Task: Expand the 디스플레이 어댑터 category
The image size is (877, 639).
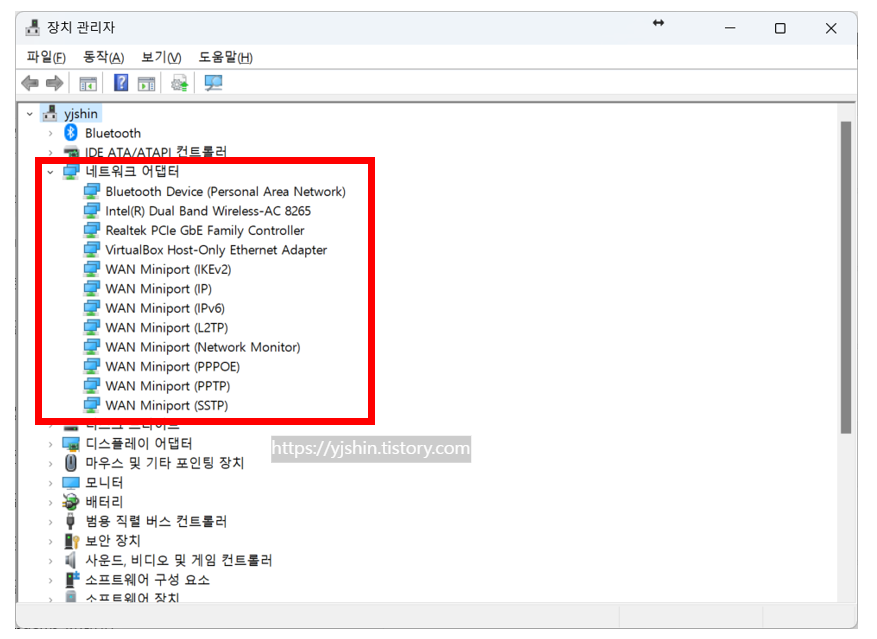Action: (50, 444)
